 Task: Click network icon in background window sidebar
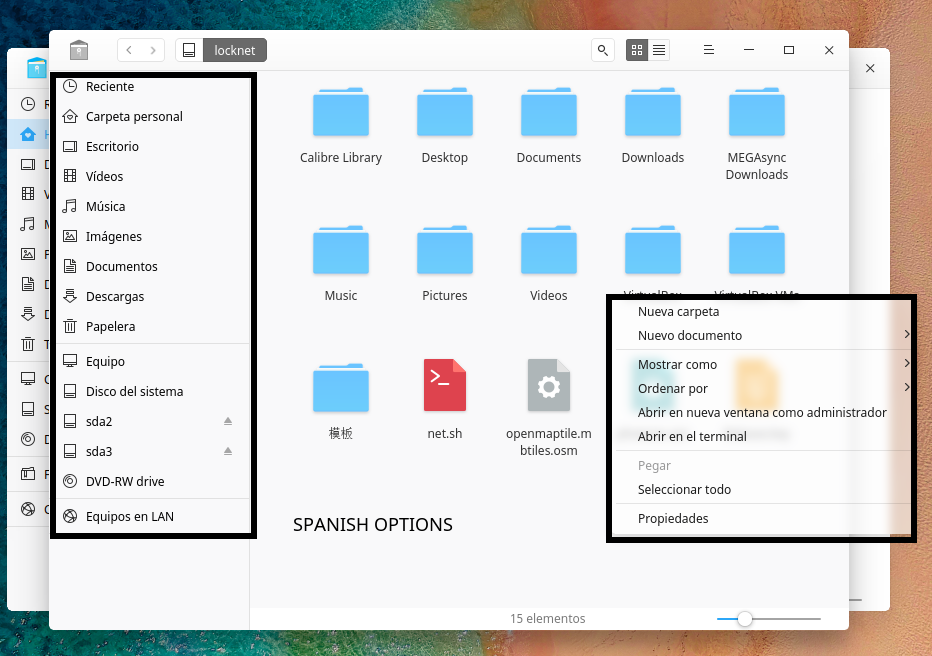28,509
